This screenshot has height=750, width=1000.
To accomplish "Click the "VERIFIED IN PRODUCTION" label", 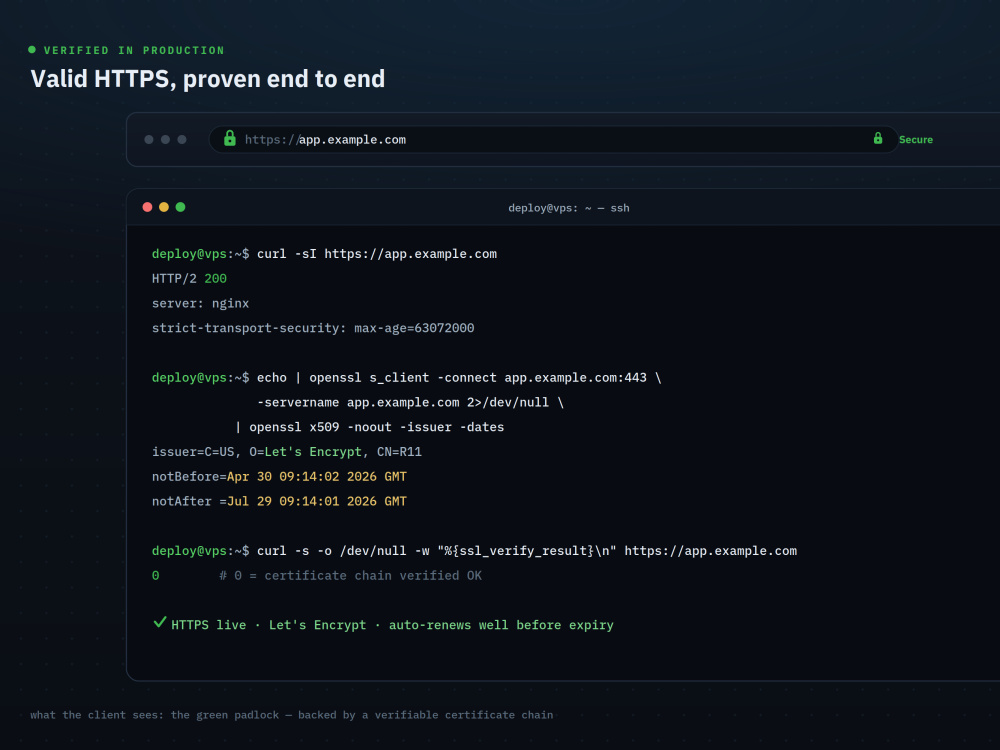I will [134, 50].
